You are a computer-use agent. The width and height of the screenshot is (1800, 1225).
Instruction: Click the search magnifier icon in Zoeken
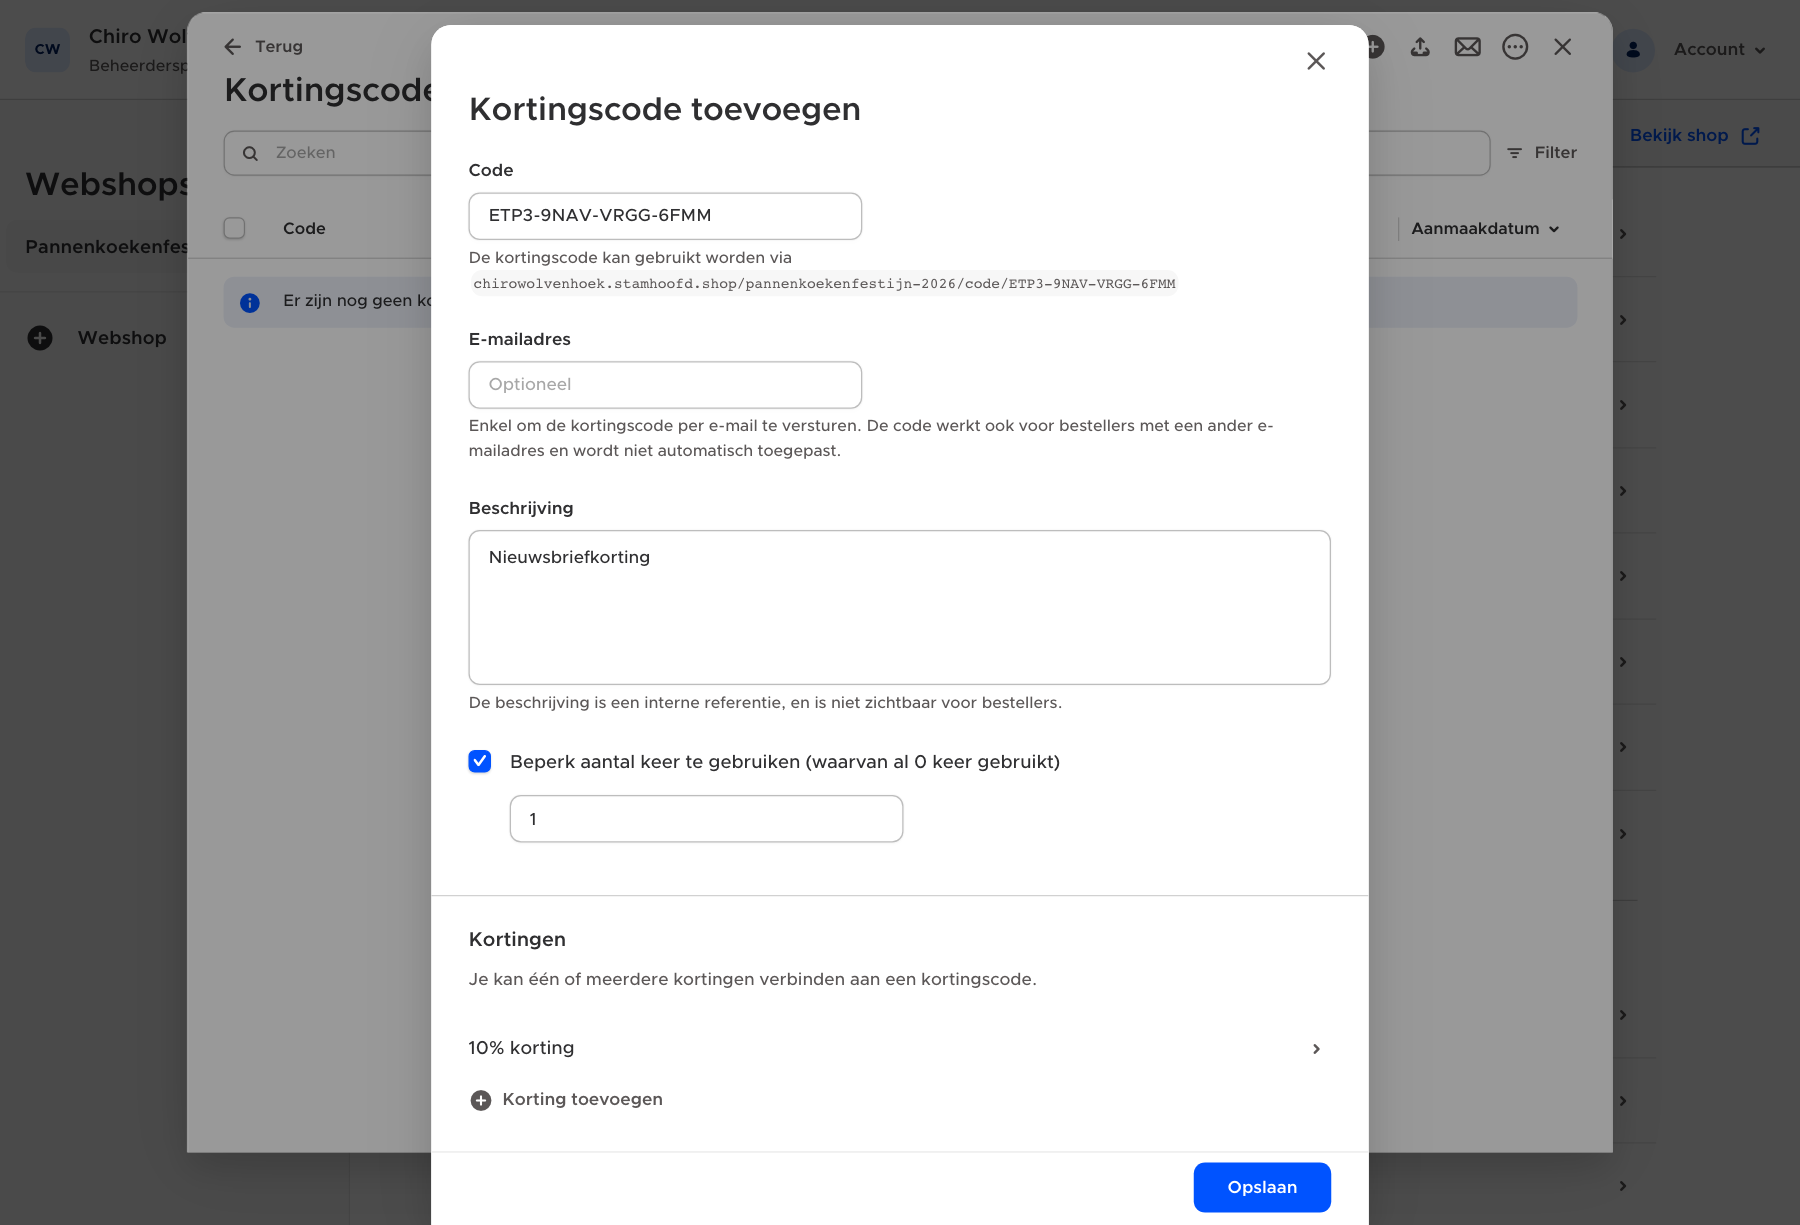point(250,153)
